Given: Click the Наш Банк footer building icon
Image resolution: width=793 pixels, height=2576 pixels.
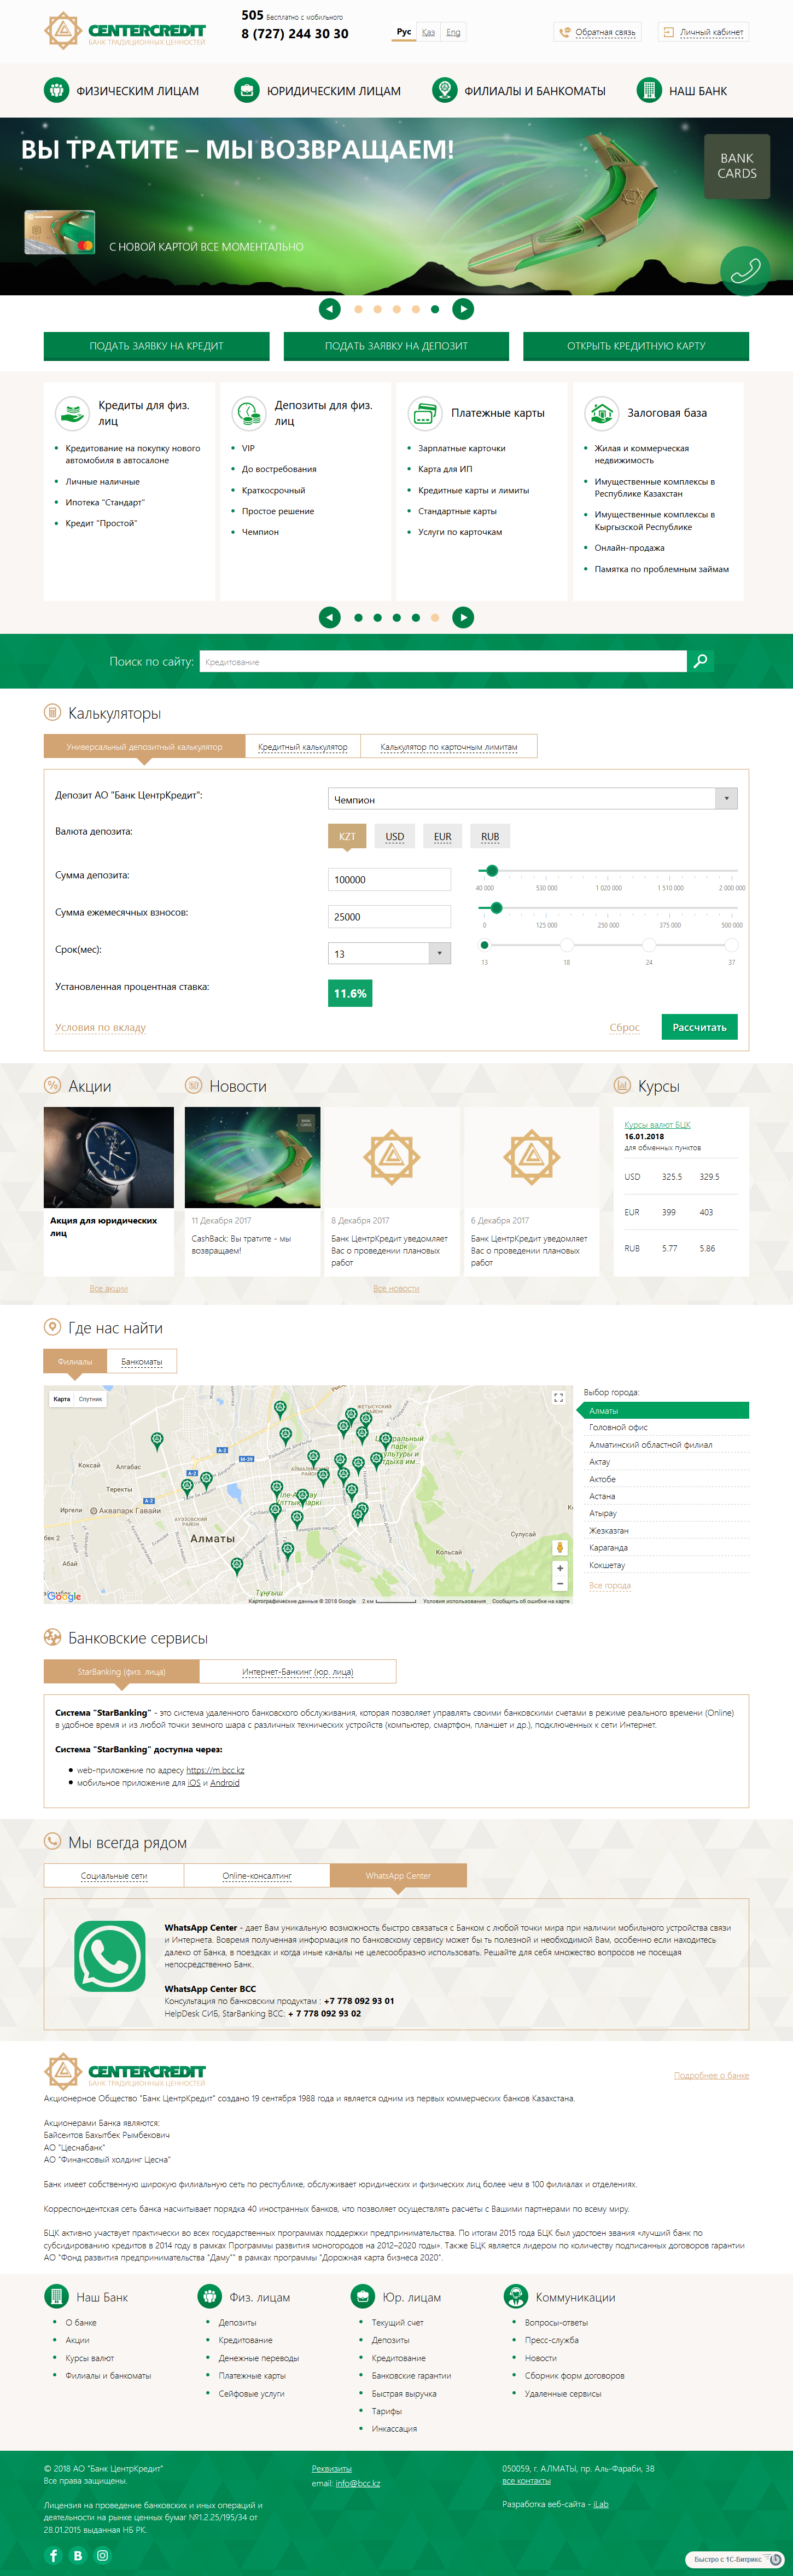Looking at the screenshot, I should coord(56,2296).
